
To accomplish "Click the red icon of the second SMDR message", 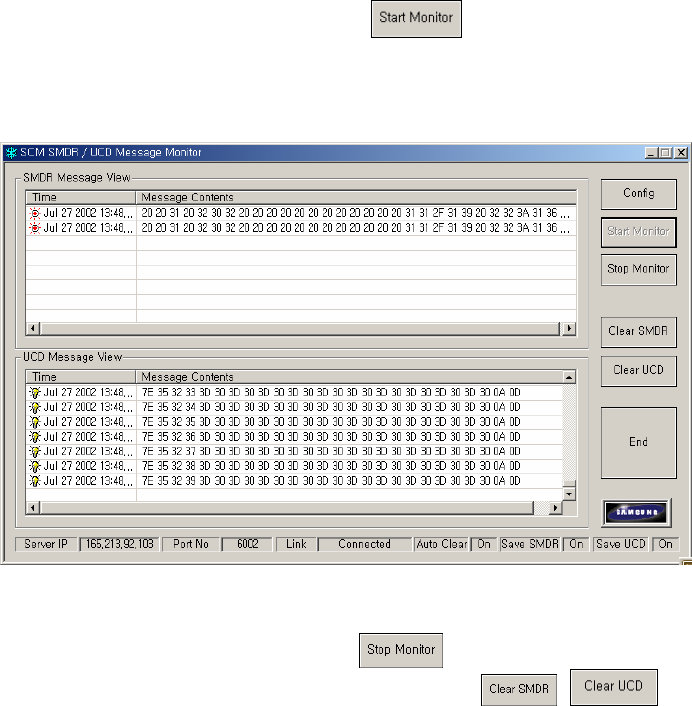I will [x=37, y=227].
